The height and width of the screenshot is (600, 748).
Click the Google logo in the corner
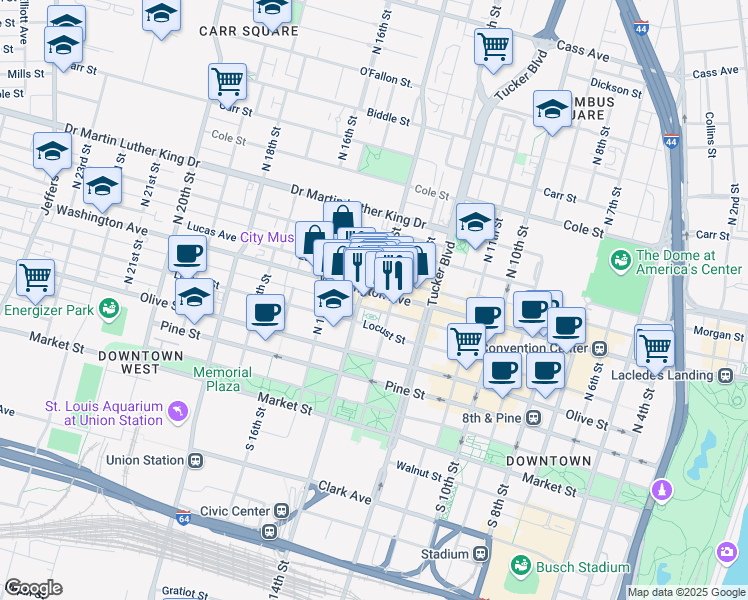click(33, 589)
